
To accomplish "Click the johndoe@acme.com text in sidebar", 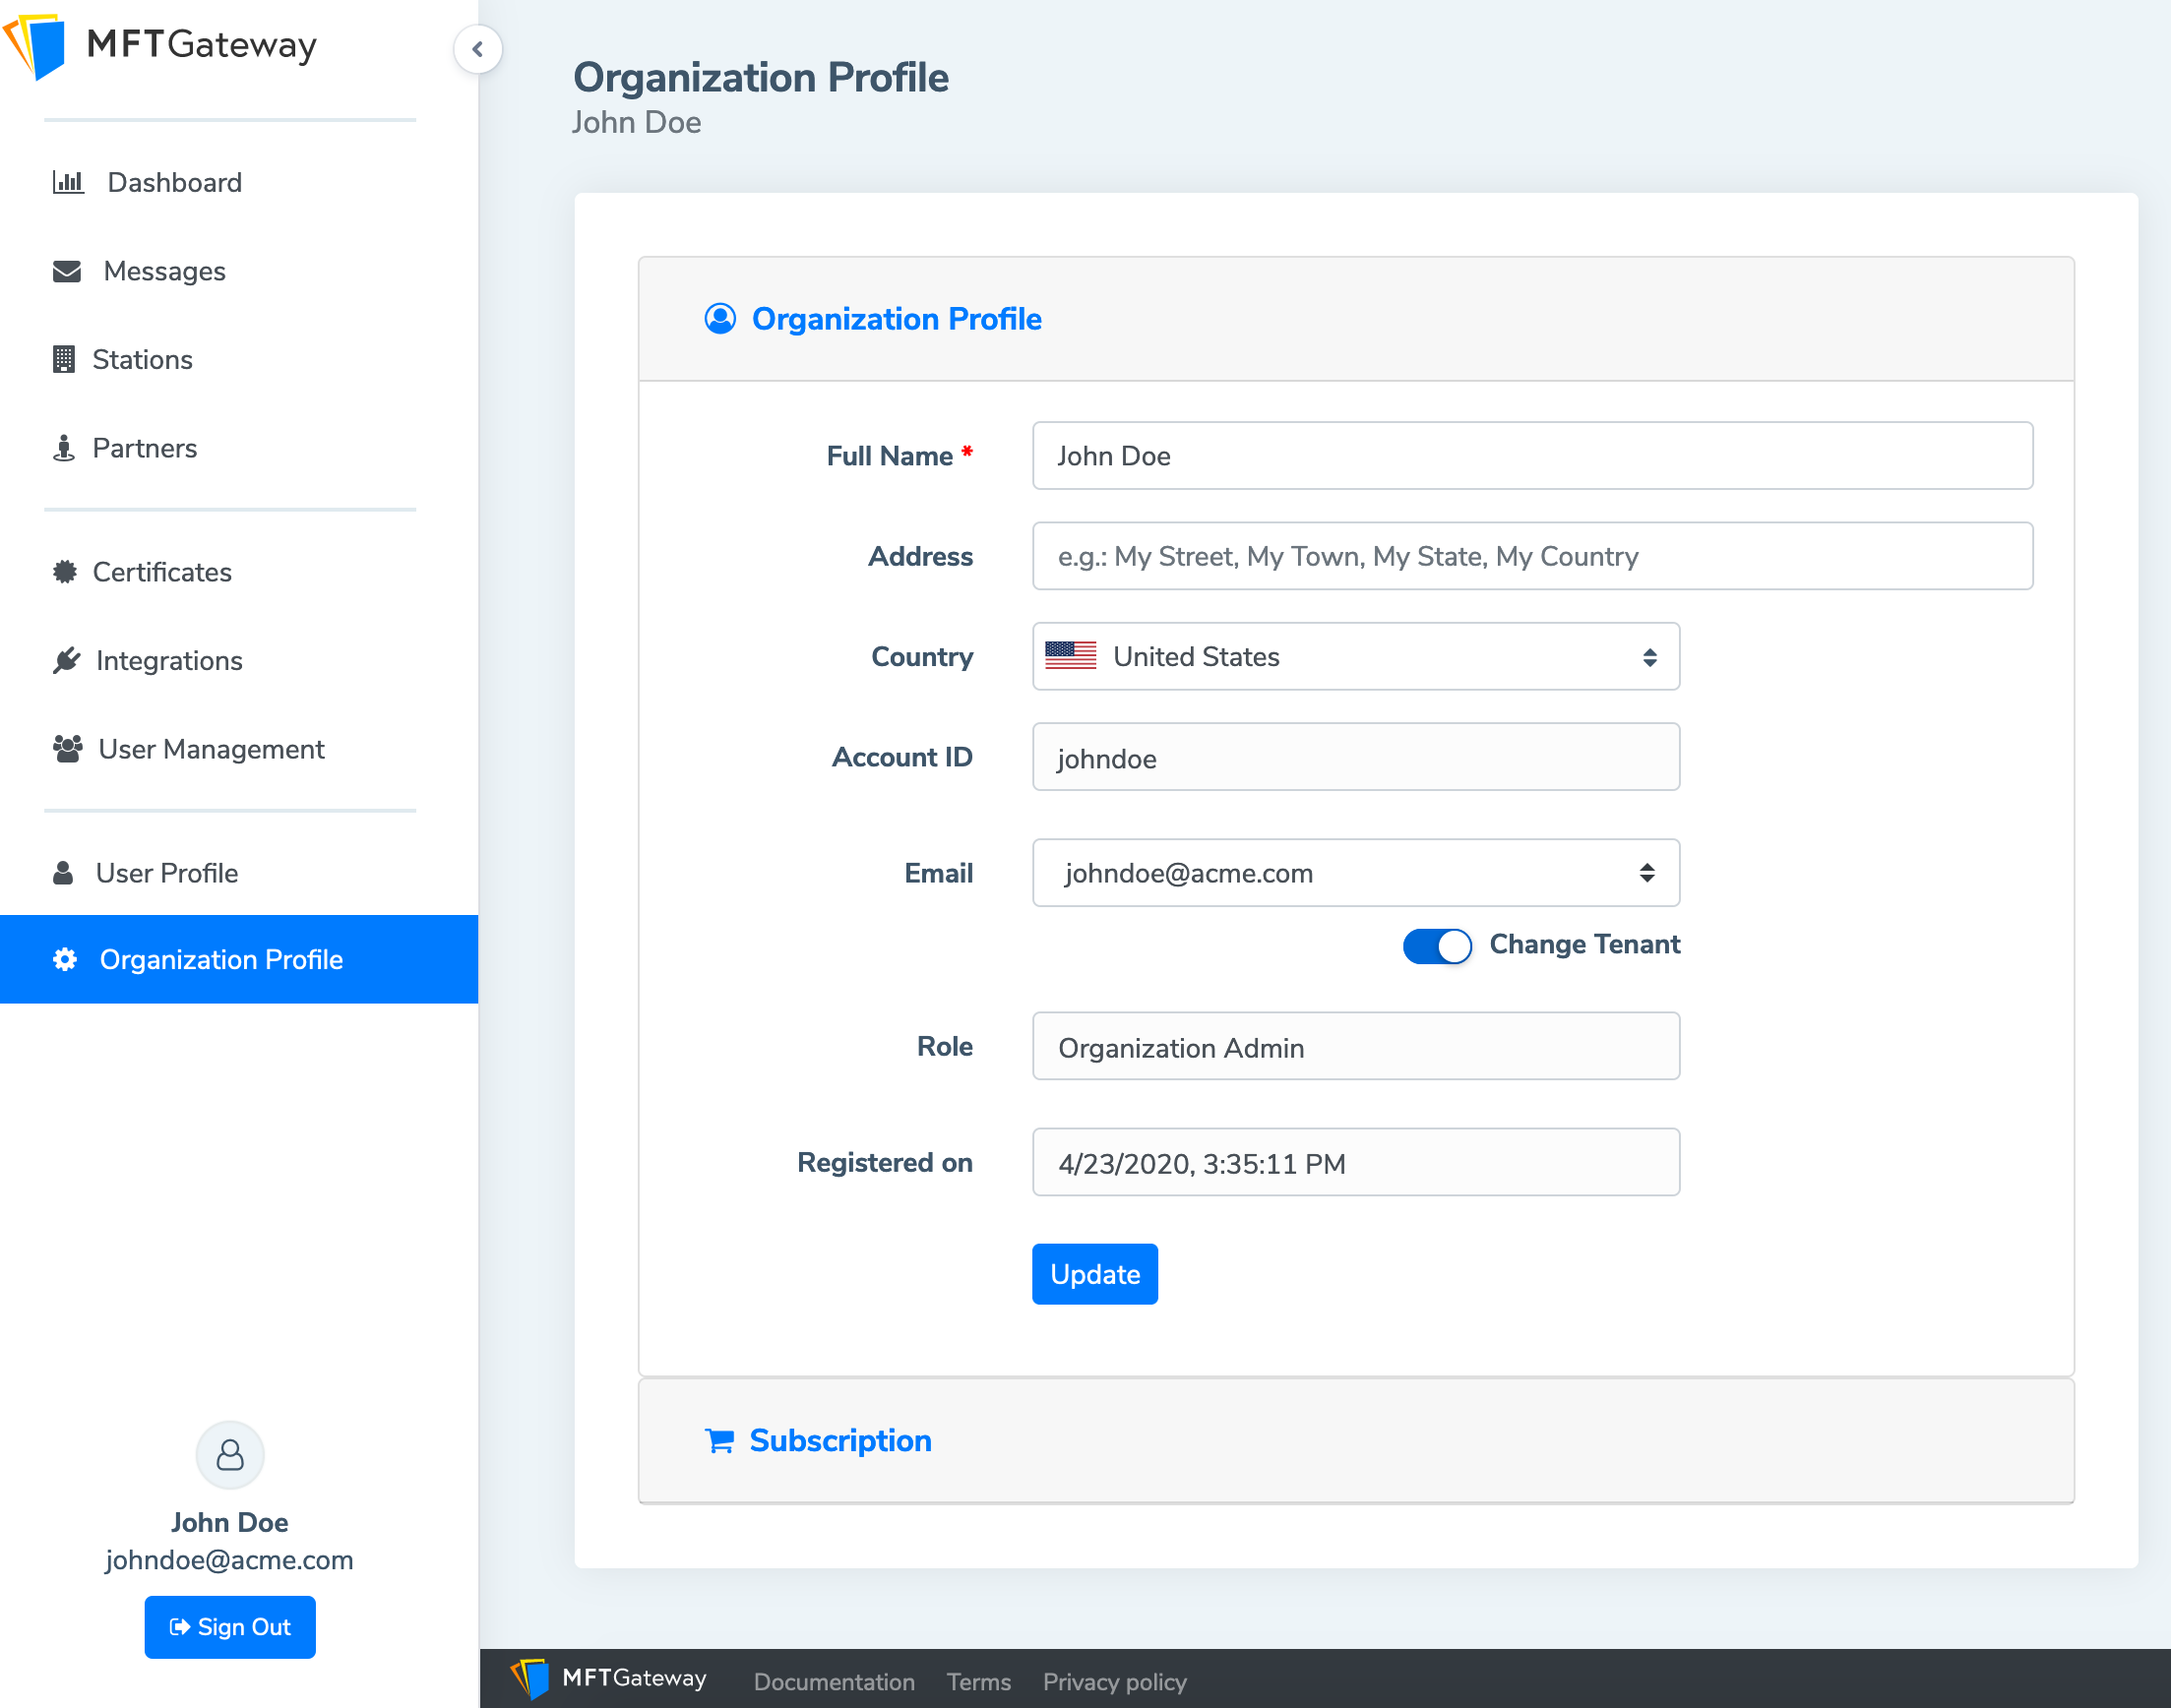I will (x=229, y=1560).
